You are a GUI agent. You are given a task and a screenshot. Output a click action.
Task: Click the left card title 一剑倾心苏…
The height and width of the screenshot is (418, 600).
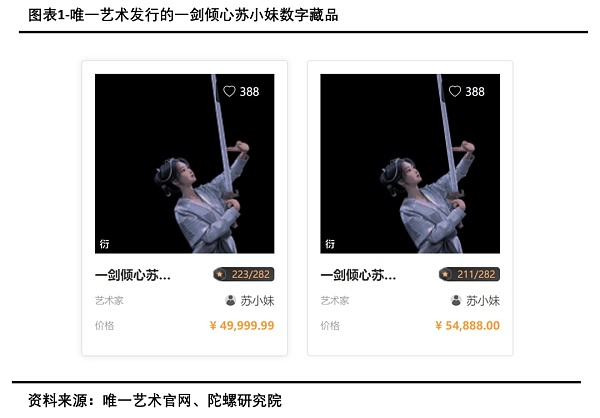(133, 275)
